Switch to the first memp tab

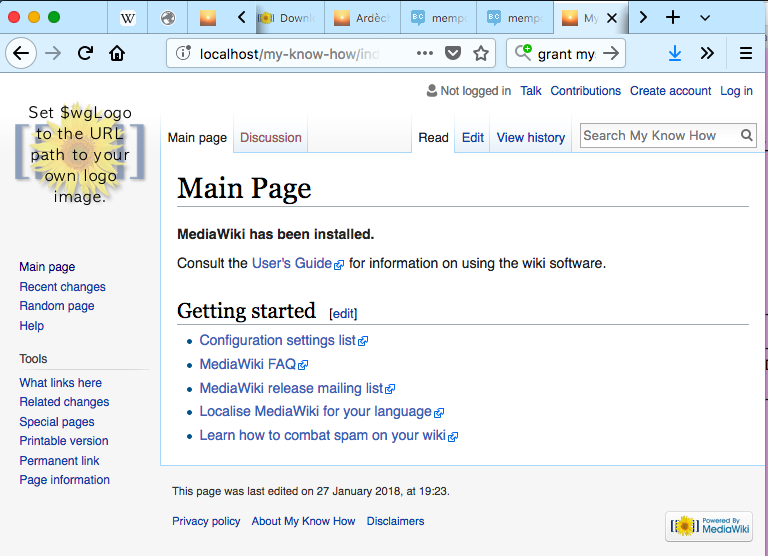[x=439, y=18]
